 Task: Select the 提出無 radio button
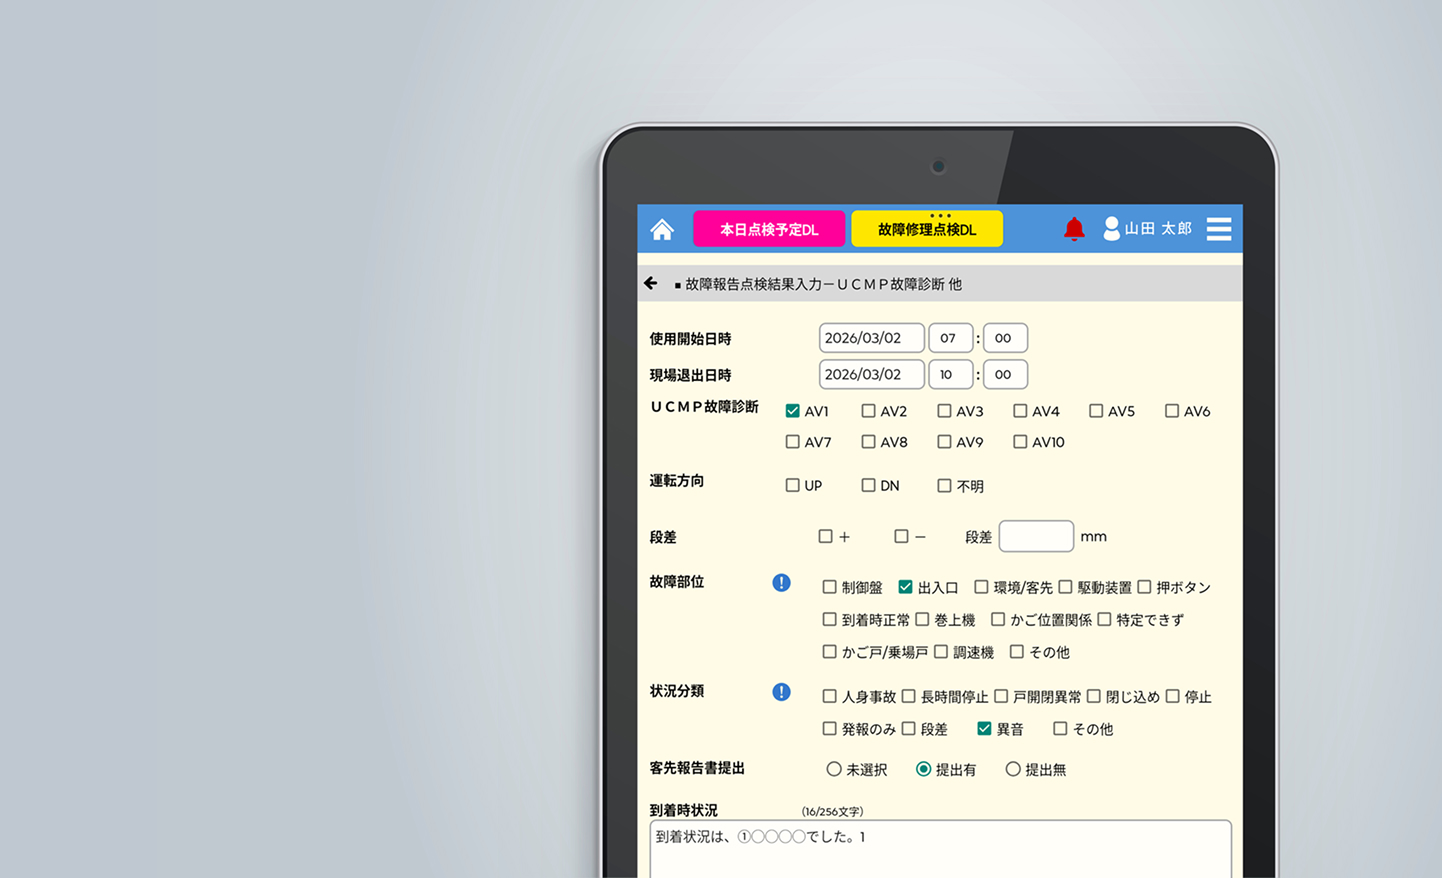(x=1013, y=769)
